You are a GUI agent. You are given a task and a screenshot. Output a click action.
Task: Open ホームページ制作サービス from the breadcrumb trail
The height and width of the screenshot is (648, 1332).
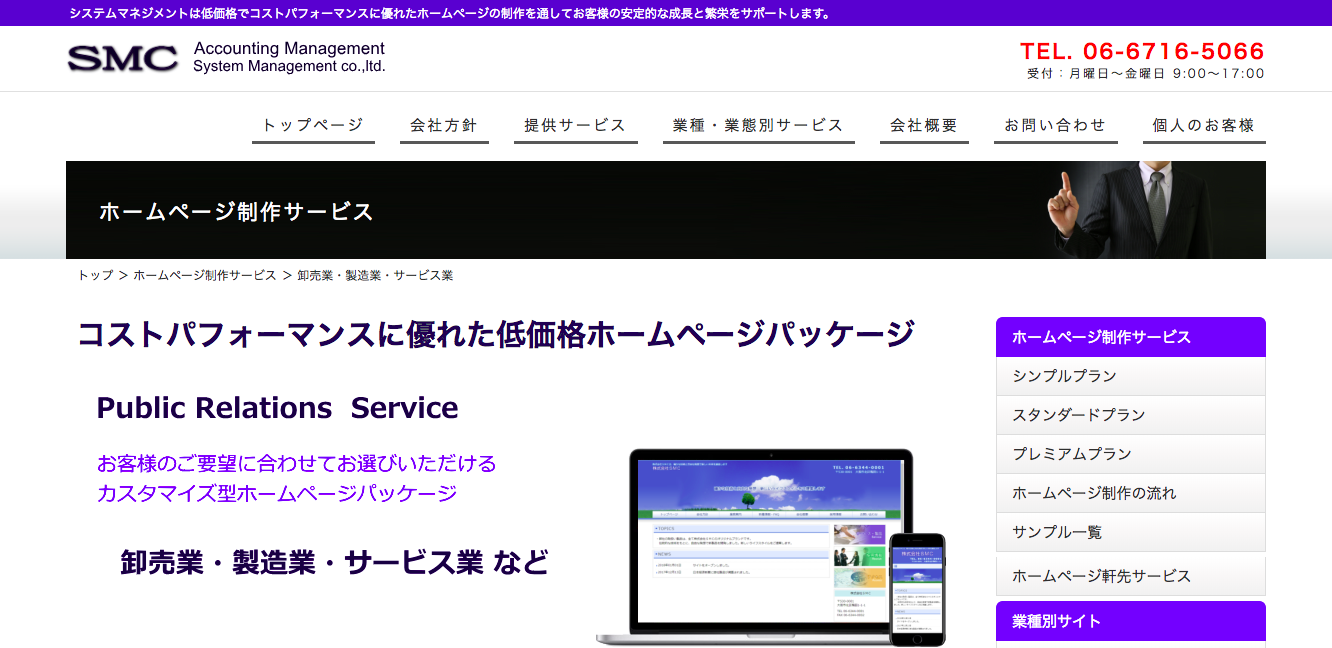(204, 275)
